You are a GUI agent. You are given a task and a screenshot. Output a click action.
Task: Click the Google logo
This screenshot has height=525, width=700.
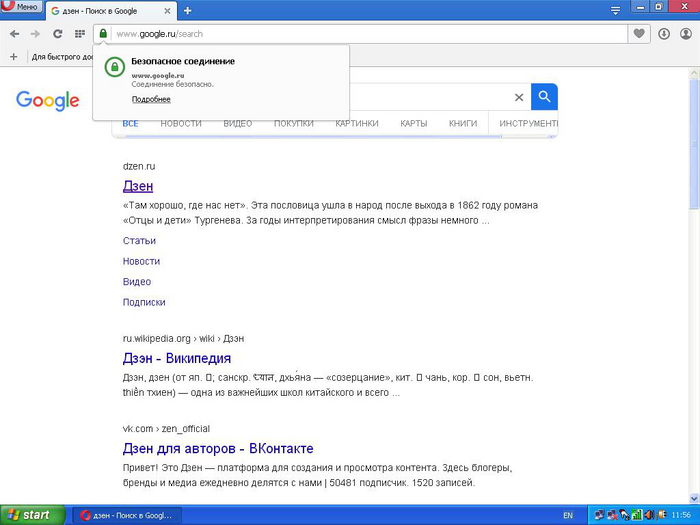(x=47, y=101)
